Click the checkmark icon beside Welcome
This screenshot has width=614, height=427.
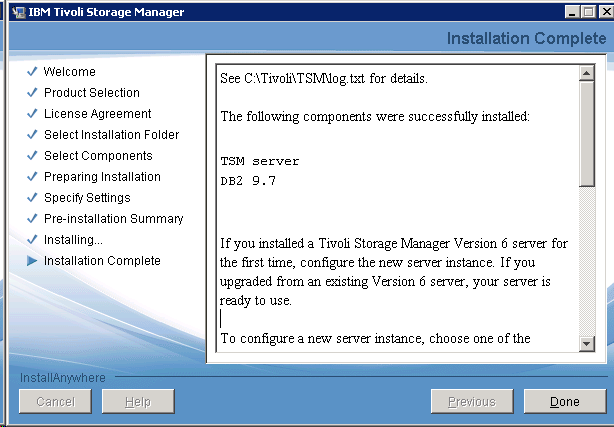[32, 72]
